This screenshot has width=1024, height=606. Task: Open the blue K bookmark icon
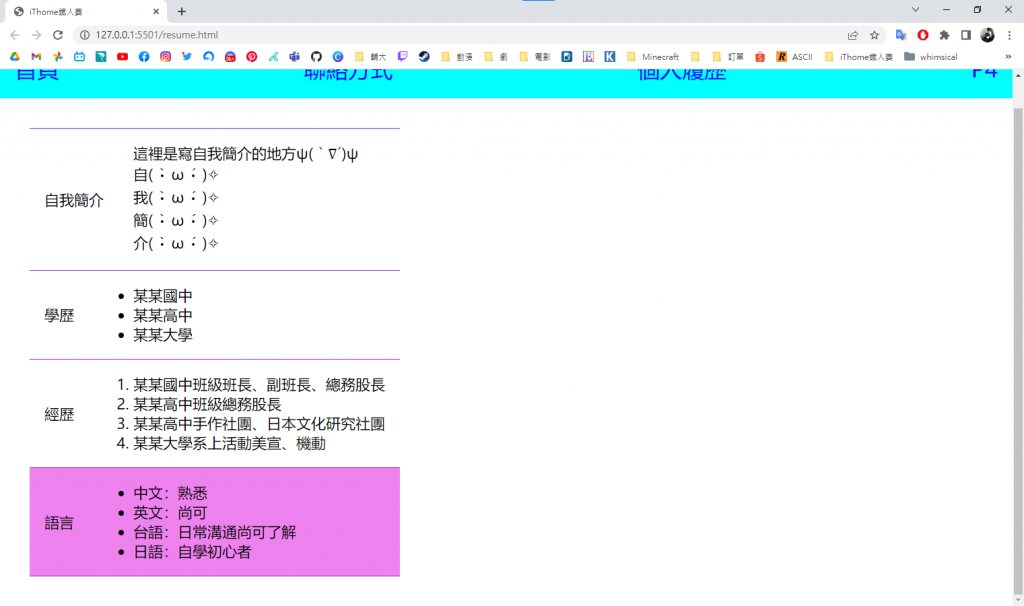point(609,57)
